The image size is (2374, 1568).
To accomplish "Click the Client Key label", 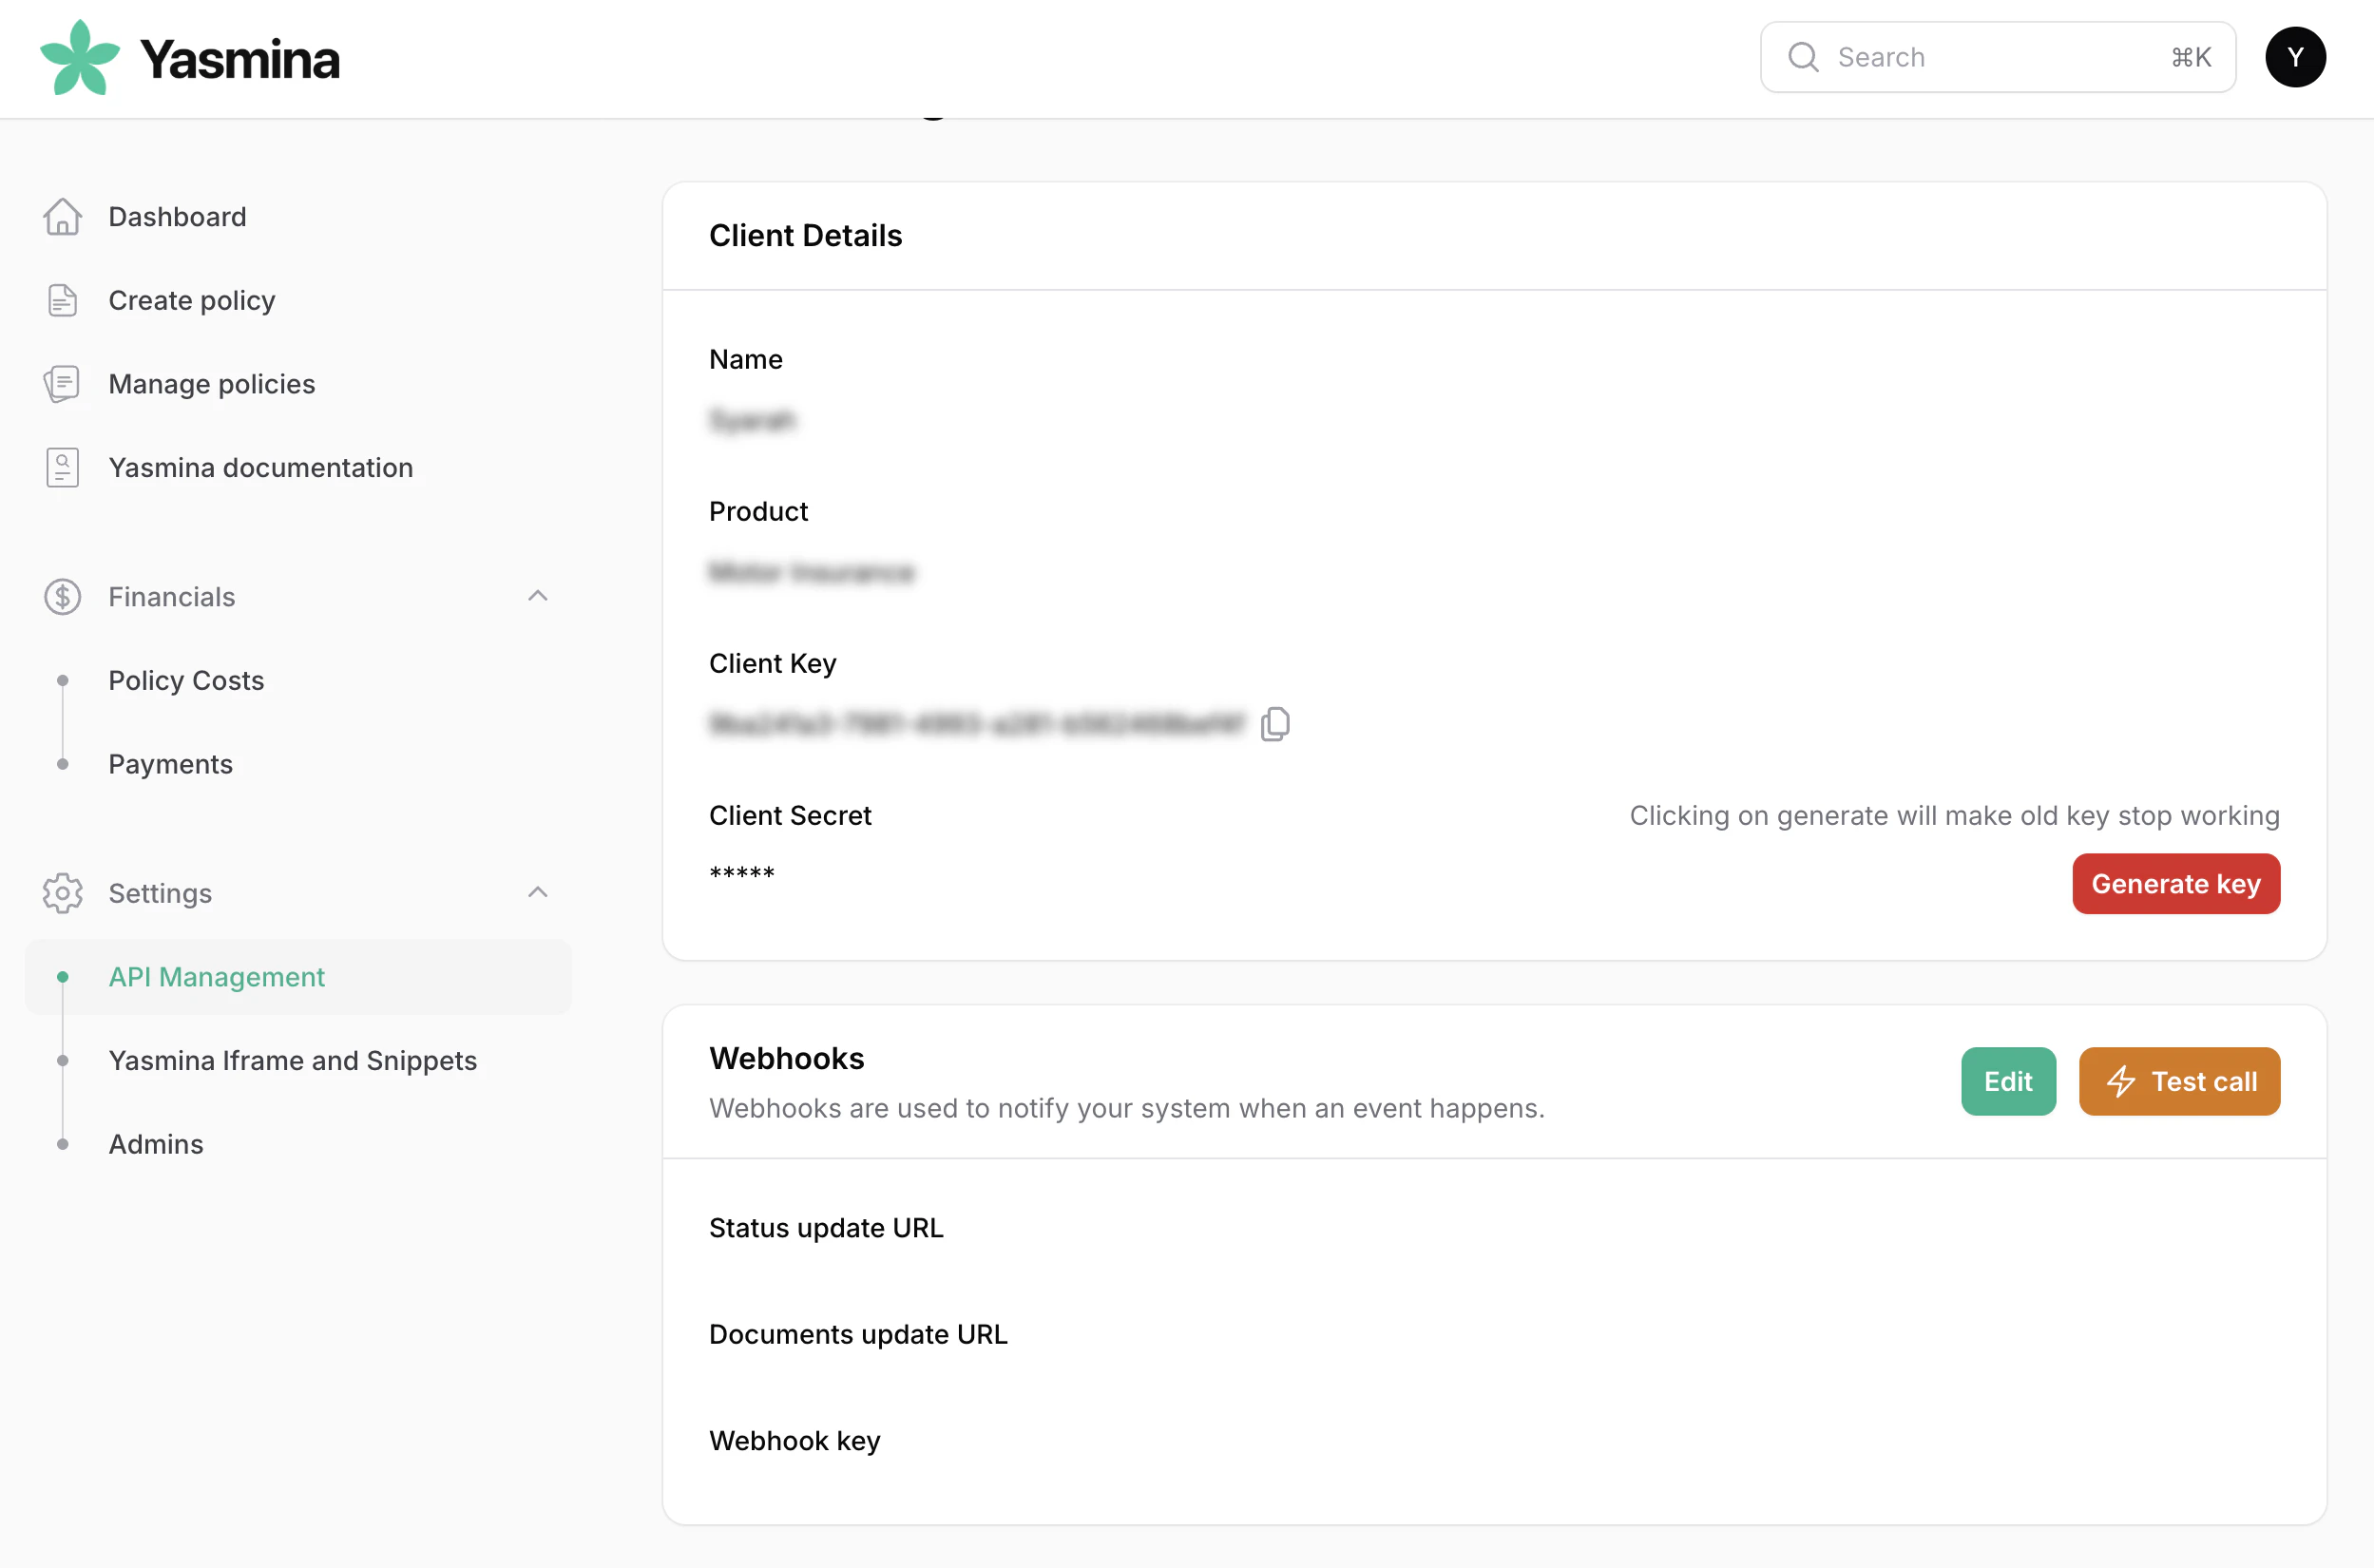I will click(x=773, y=664).
